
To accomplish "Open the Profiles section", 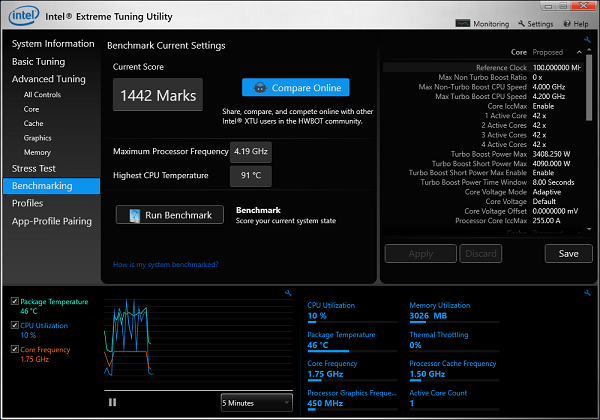I will point(27,203).
